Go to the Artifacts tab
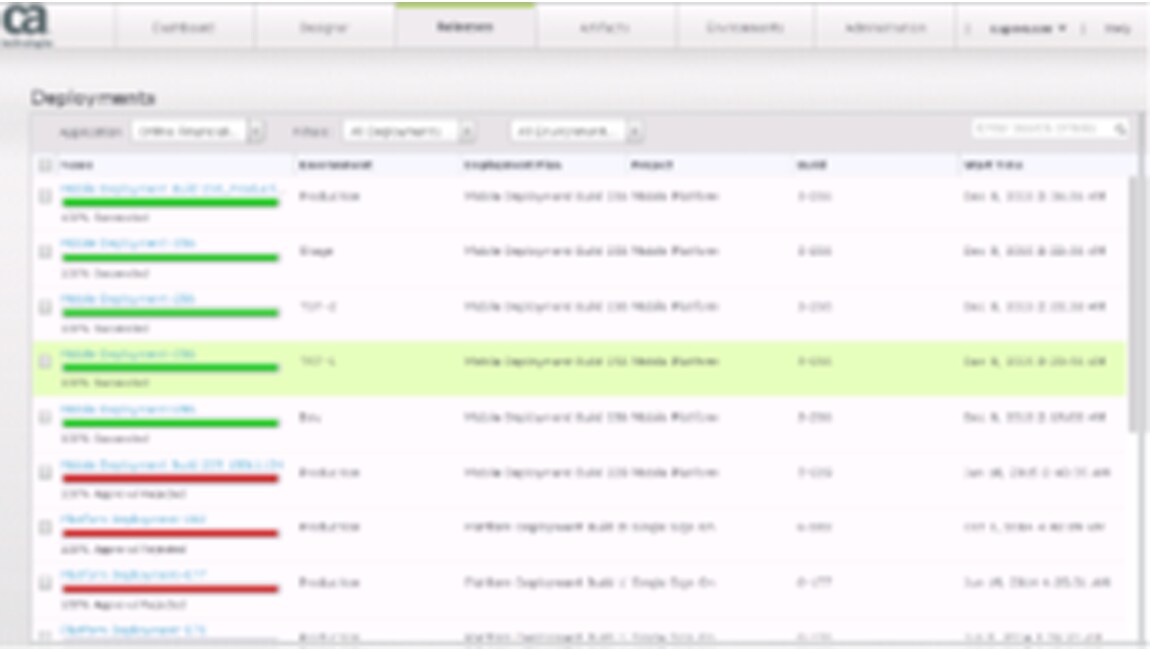The height and width of the screenshot is (650, 1150). point(605,28)
